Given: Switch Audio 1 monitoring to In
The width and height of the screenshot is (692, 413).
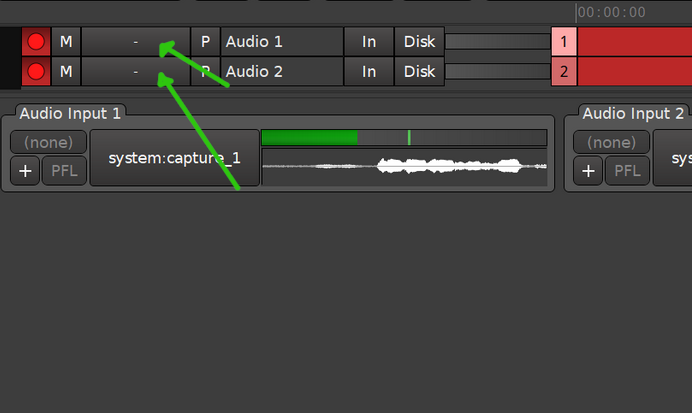Looking at the screenshot, I should (x=369, y=42).
